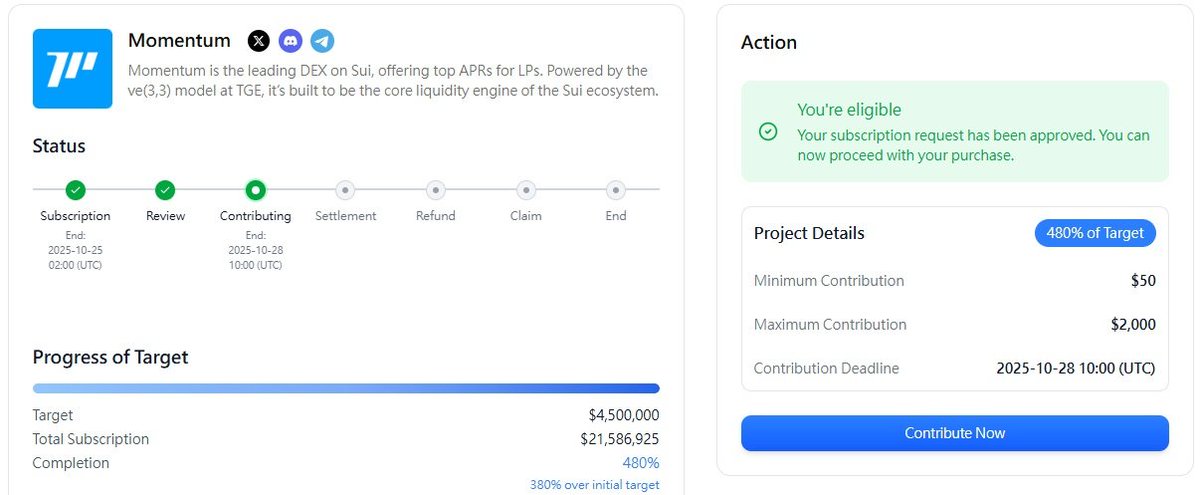This screenshot has height=495, width=1200.
Task: Select the Review status step marker
Action: (x=166, y=190)
